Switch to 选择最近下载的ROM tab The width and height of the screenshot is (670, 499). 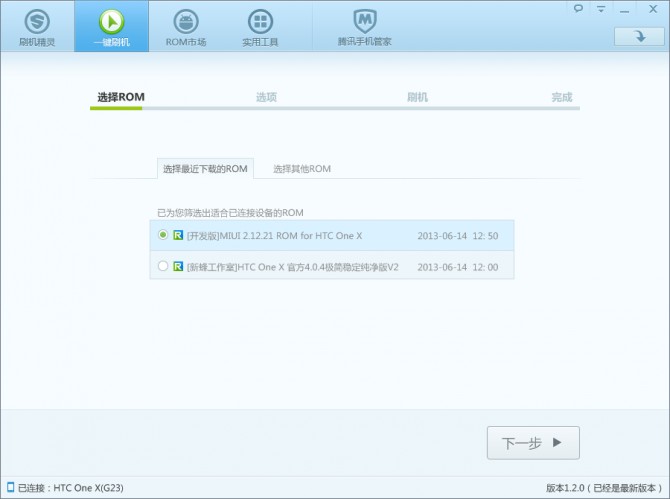pyautogui.click(x=205, y=169)
